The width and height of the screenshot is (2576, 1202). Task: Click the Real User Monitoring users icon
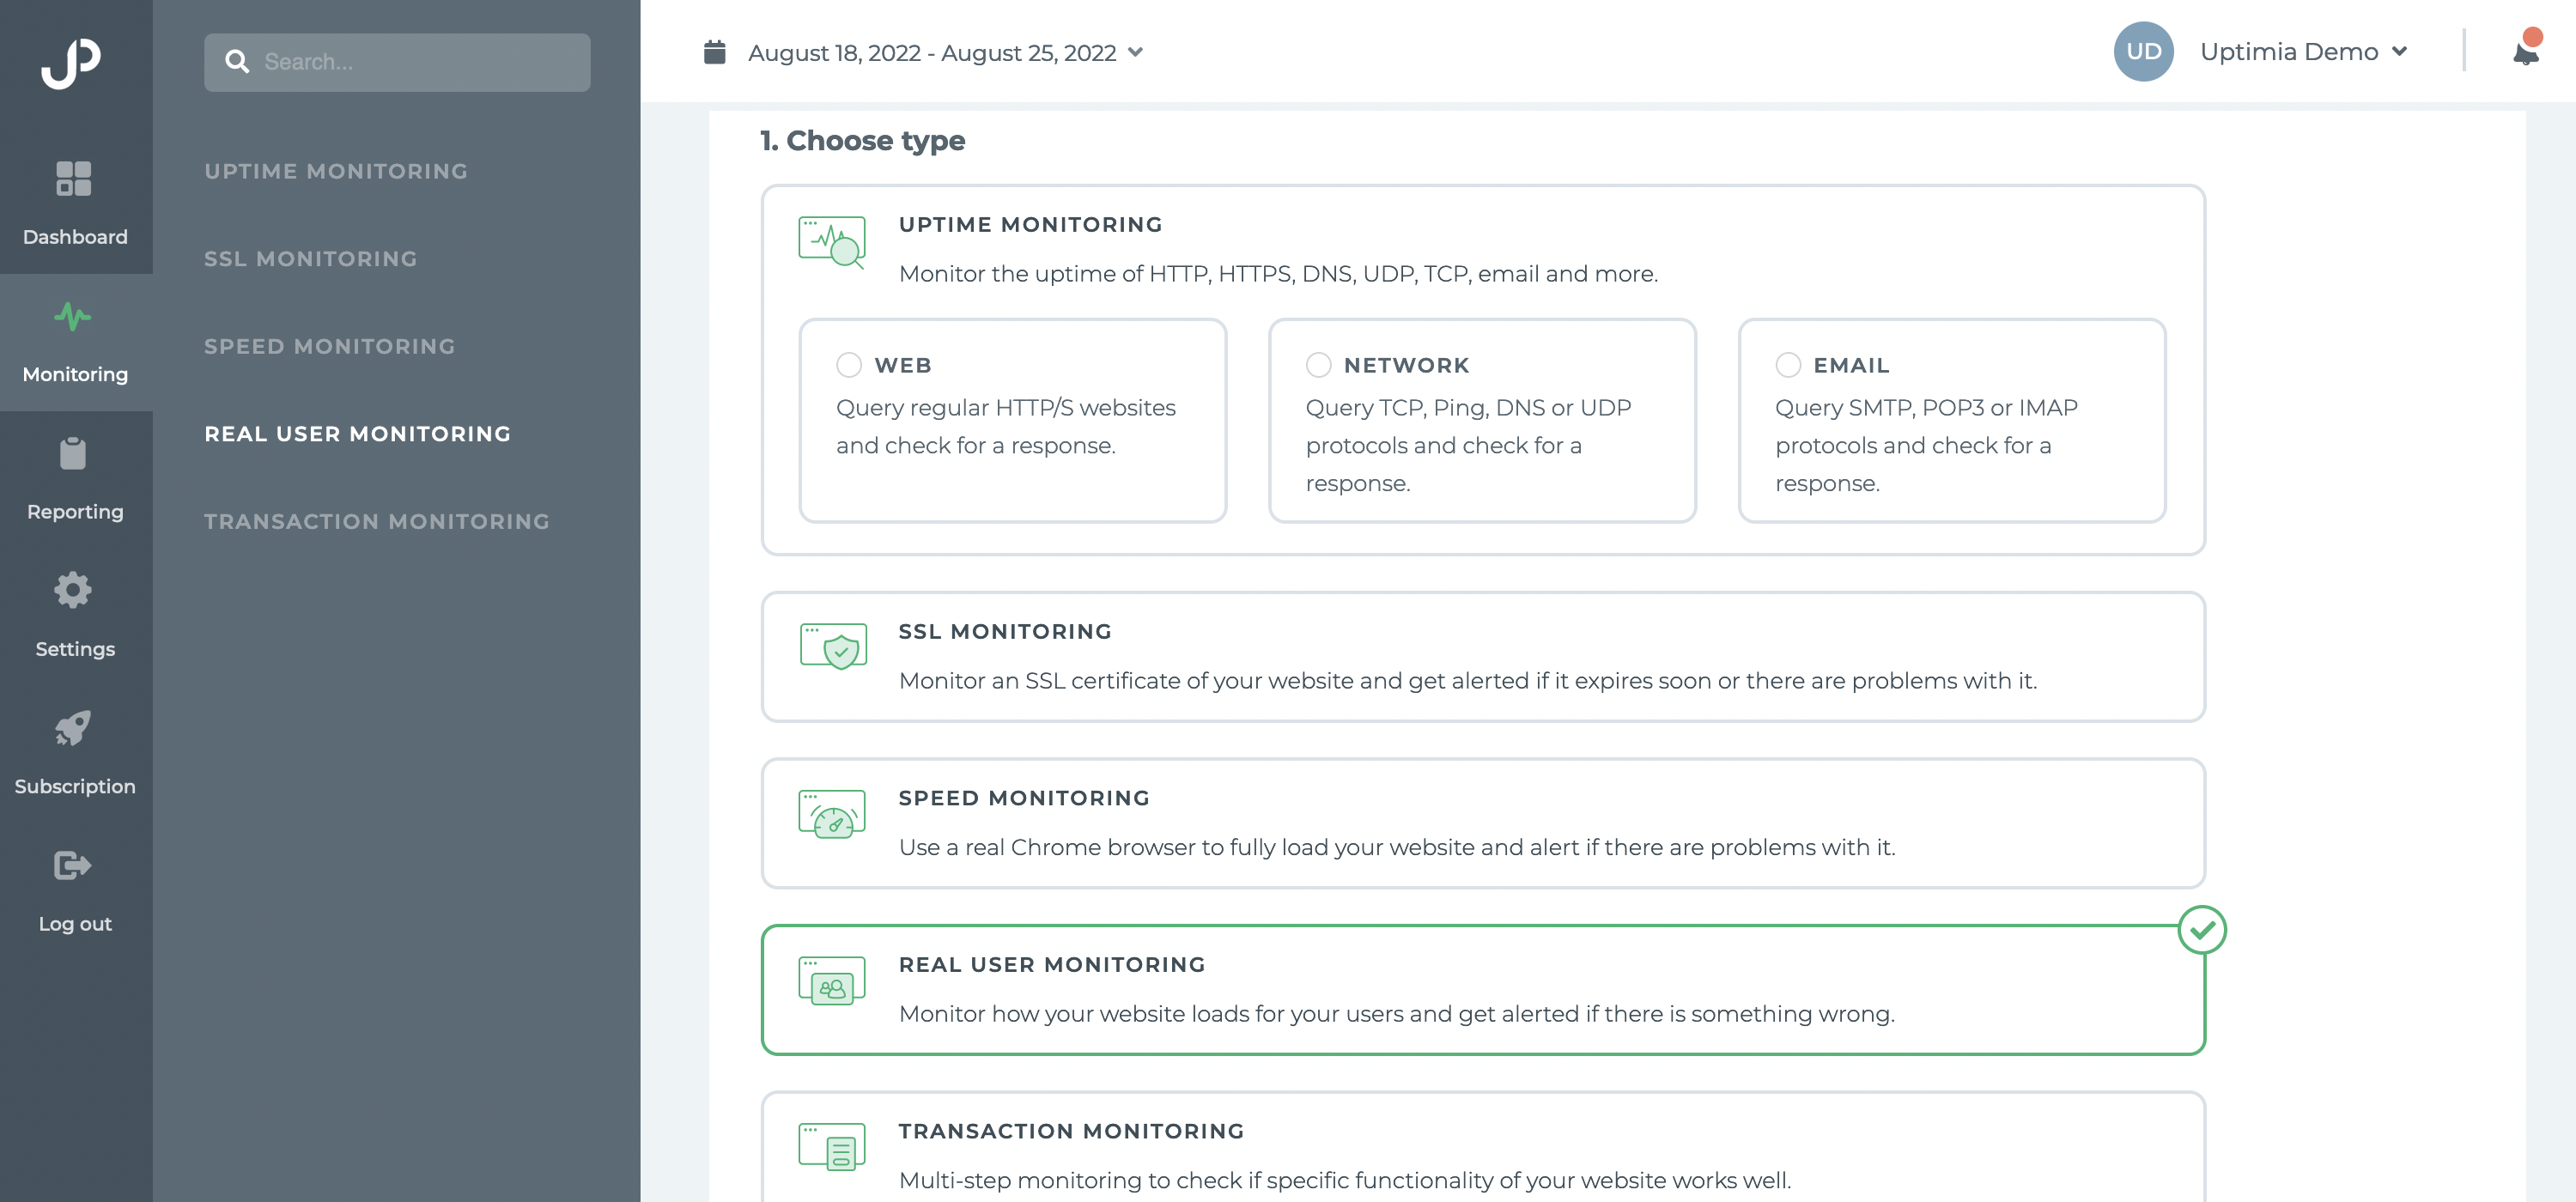coord(832,981)
